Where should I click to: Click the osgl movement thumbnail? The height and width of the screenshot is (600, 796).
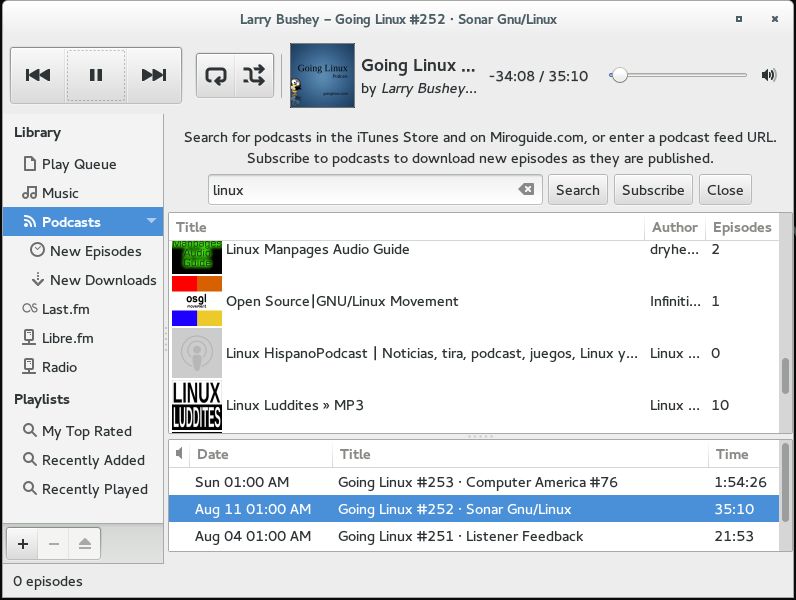click(196, 301)
